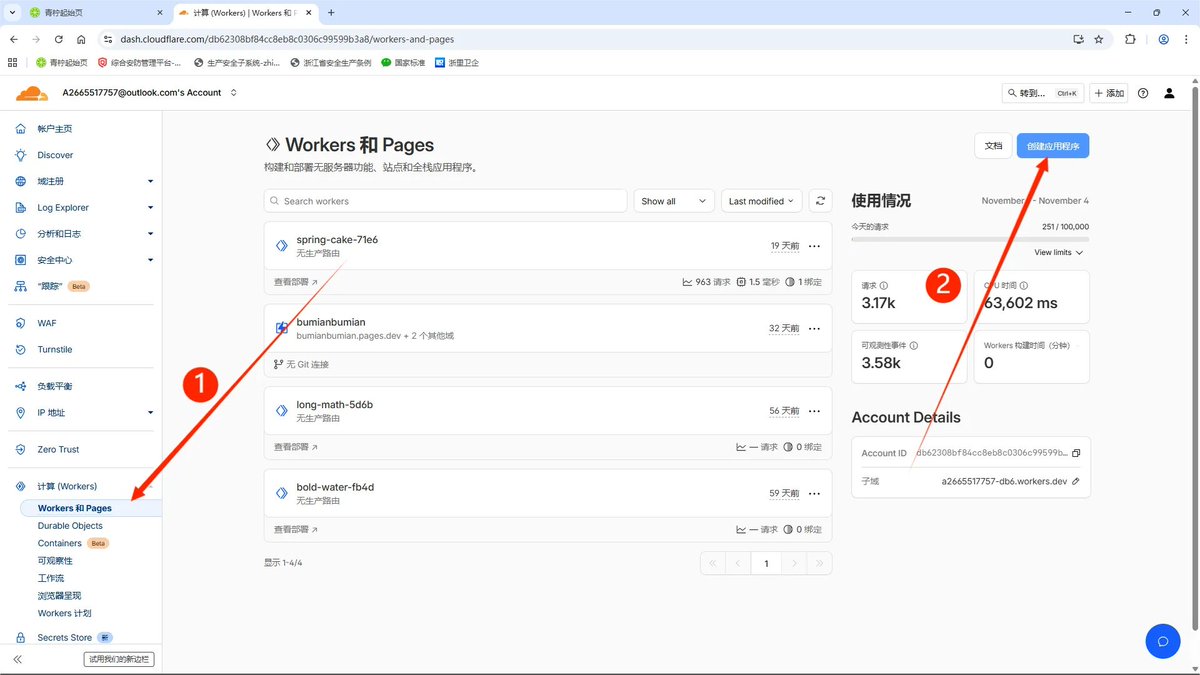1200x675 pixels.
Task: Open the 国家标准 bookmark
Action: pyautogui.click(x=403, y=62)
